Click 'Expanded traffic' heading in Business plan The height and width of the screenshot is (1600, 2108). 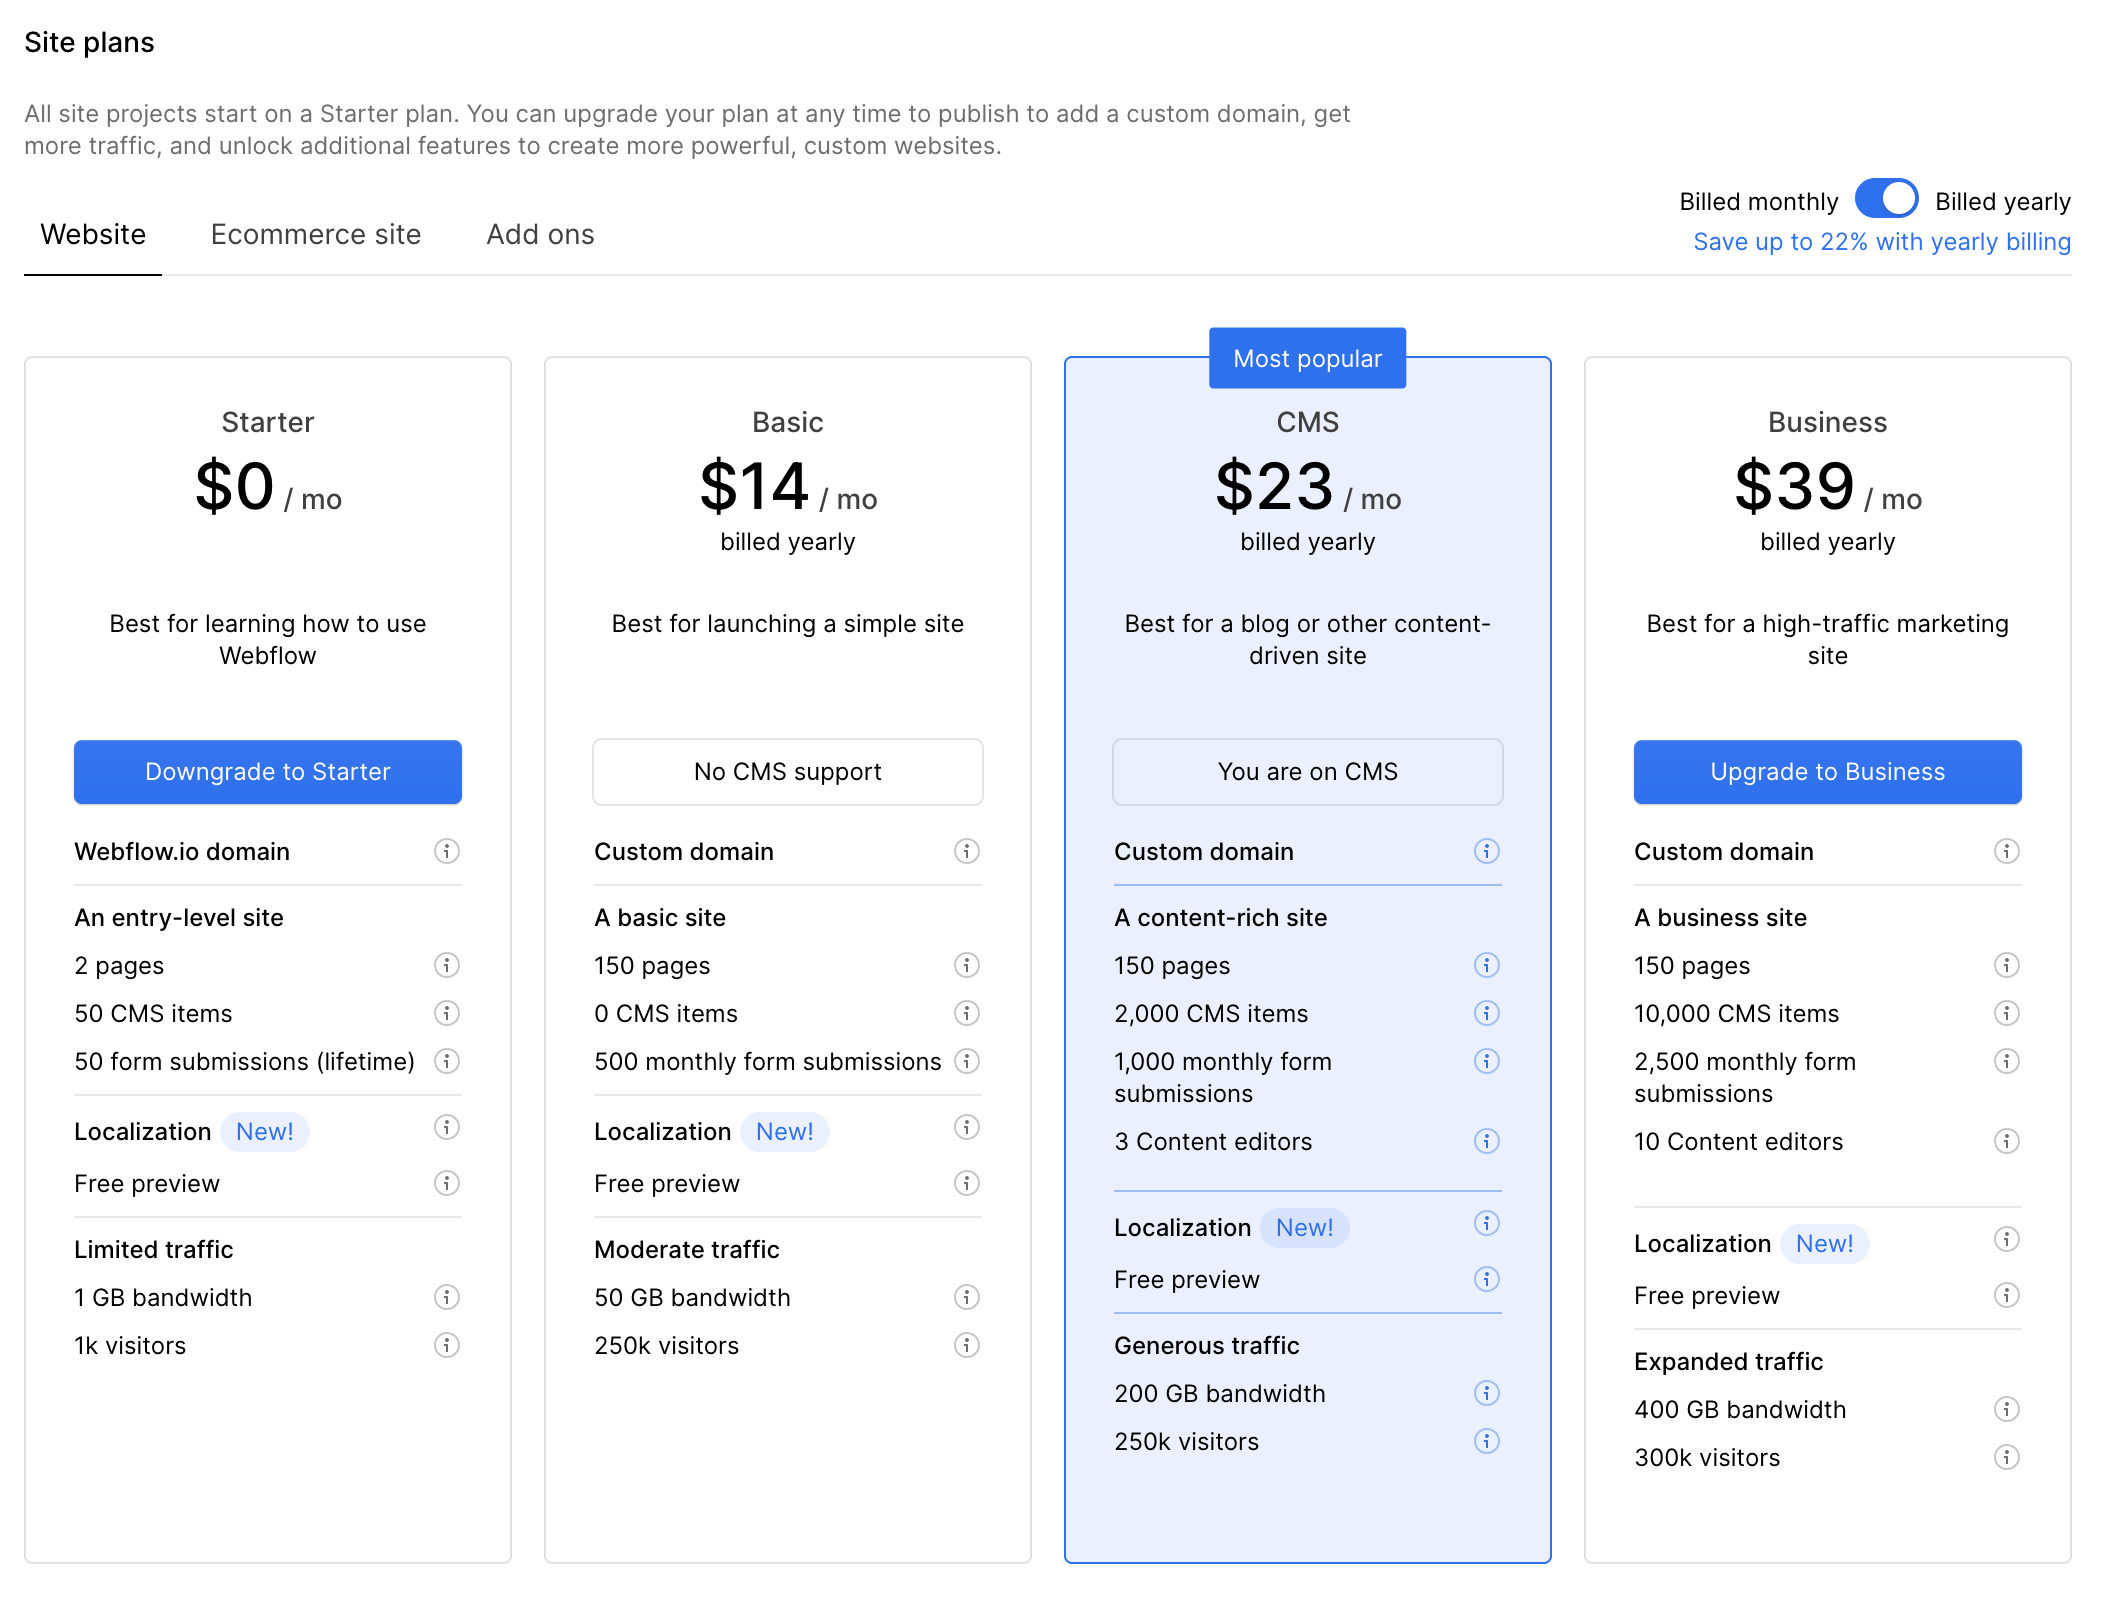click(x=1729, y=1362)
